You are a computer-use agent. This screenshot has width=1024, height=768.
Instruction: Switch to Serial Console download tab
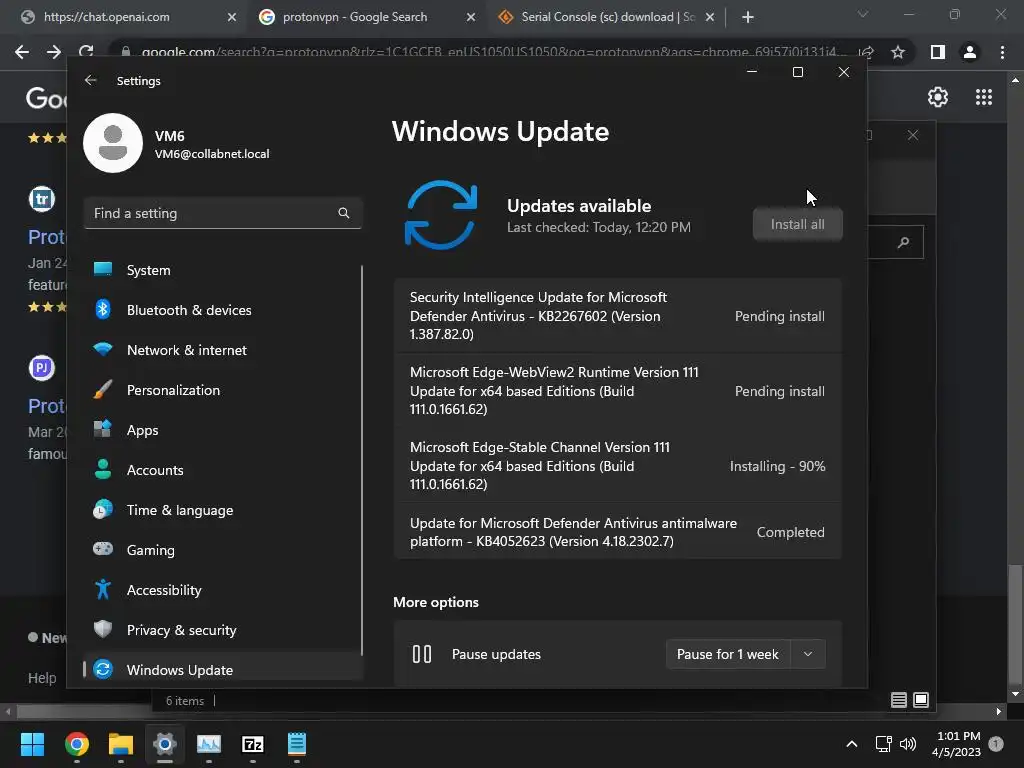point(606,17)
